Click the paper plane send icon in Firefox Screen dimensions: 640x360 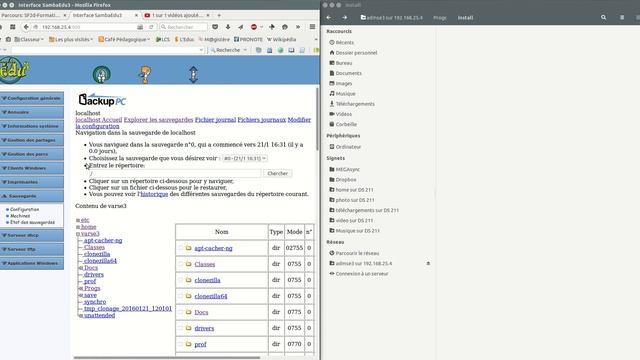(x=240, y=27)
